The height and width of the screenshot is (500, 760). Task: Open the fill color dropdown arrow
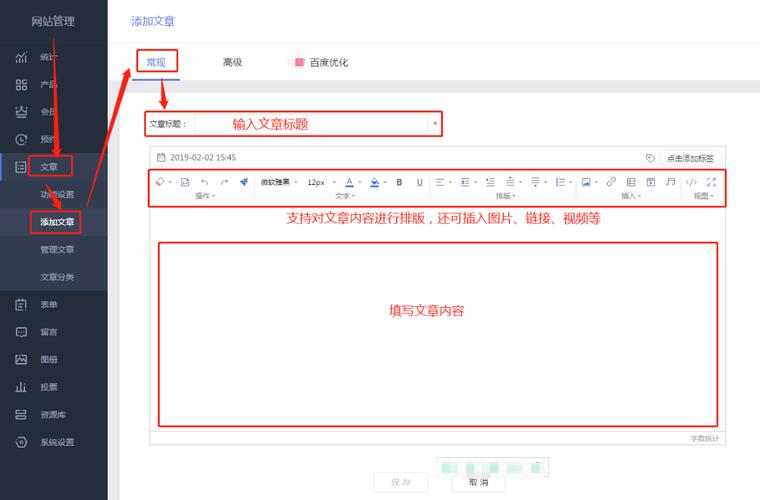pos(385,183)
